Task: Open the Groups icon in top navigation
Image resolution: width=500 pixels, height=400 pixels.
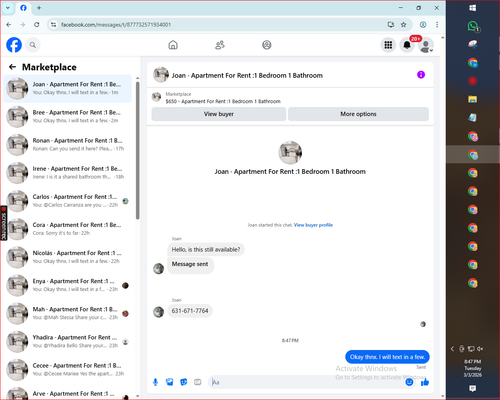Action: [267, 45]
